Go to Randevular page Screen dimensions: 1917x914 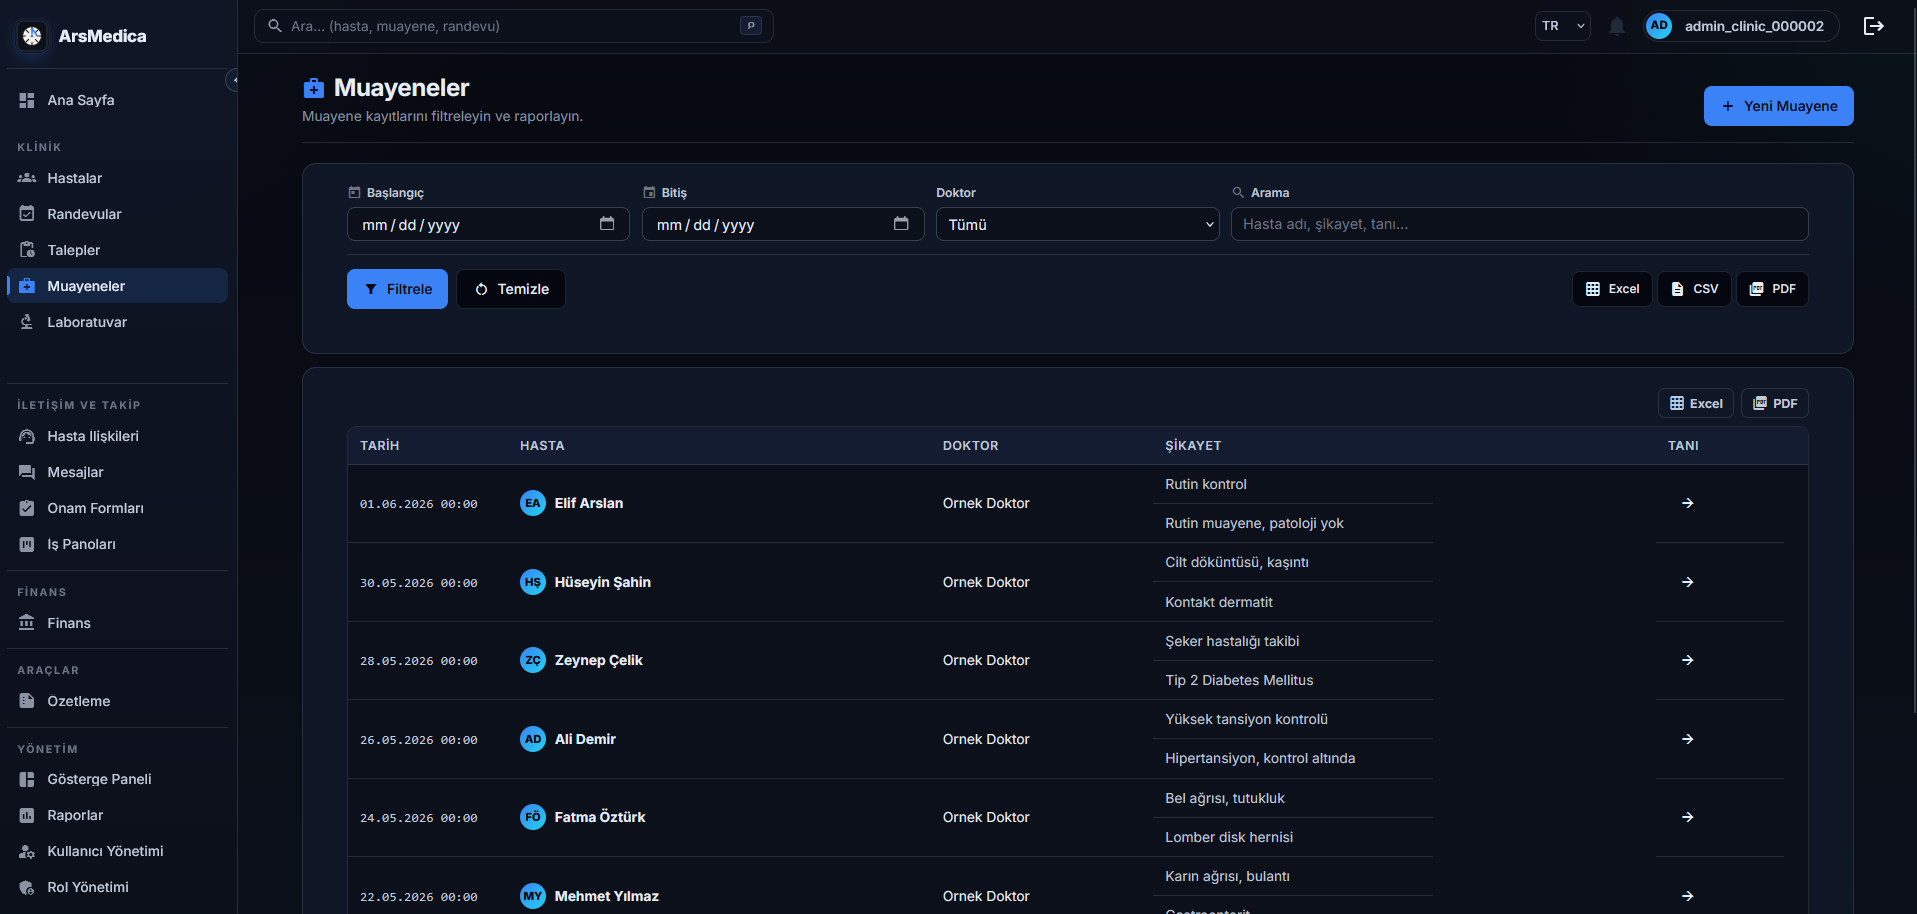pyautogui.click(x=117, y=214)
